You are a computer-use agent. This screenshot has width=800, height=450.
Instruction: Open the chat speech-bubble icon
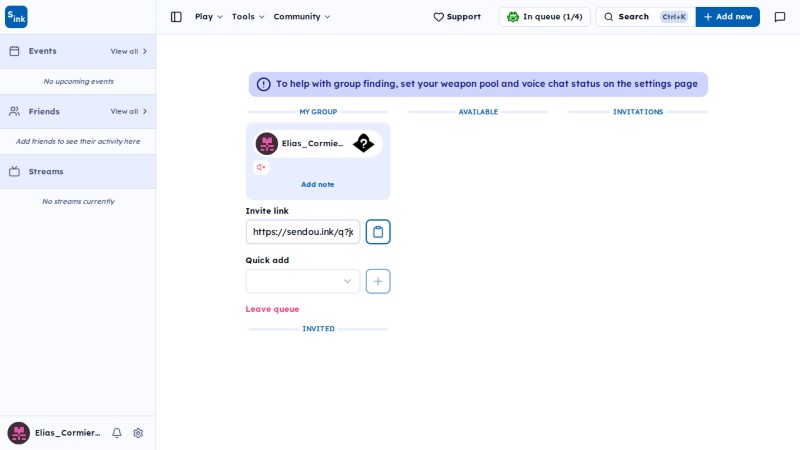point(780,17)
